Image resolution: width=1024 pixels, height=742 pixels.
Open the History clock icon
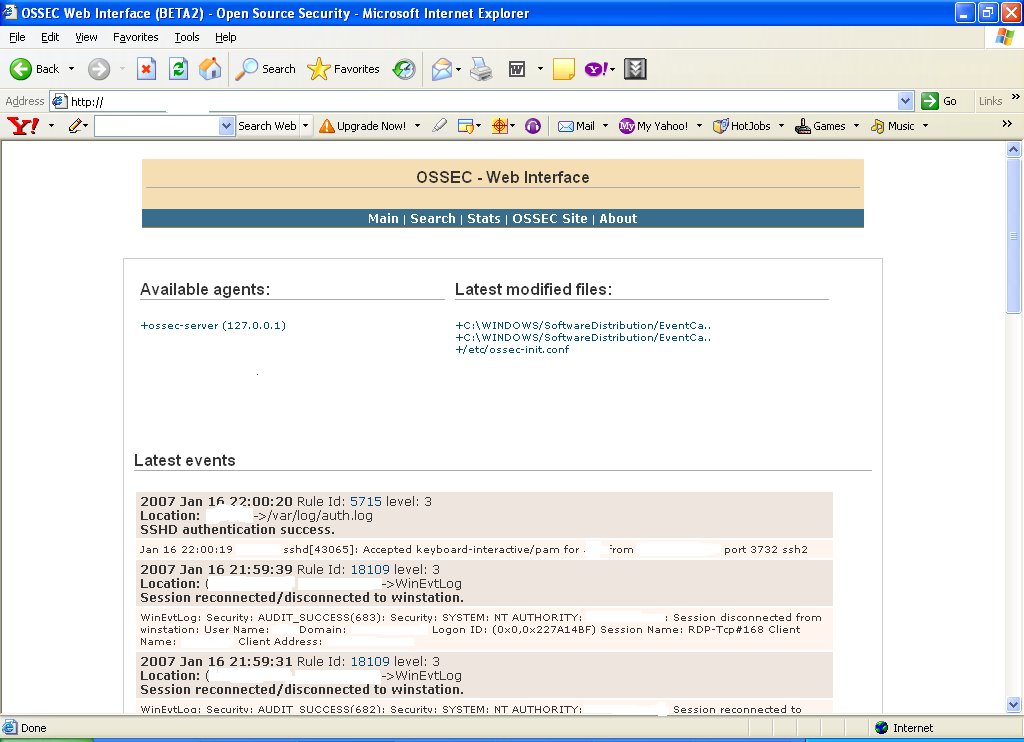tap(404, 69)
